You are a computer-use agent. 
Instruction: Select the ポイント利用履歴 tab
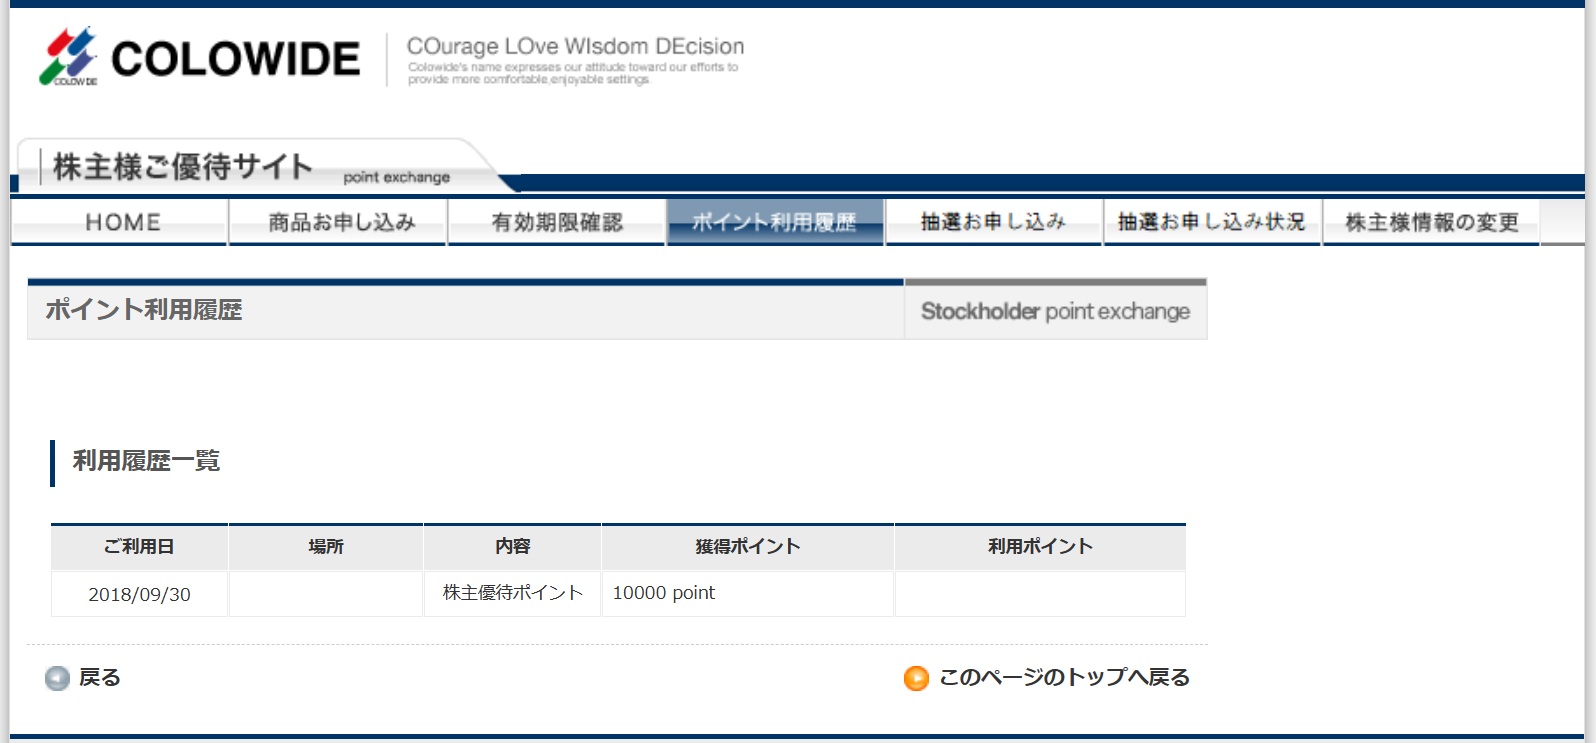pos(775,222)
